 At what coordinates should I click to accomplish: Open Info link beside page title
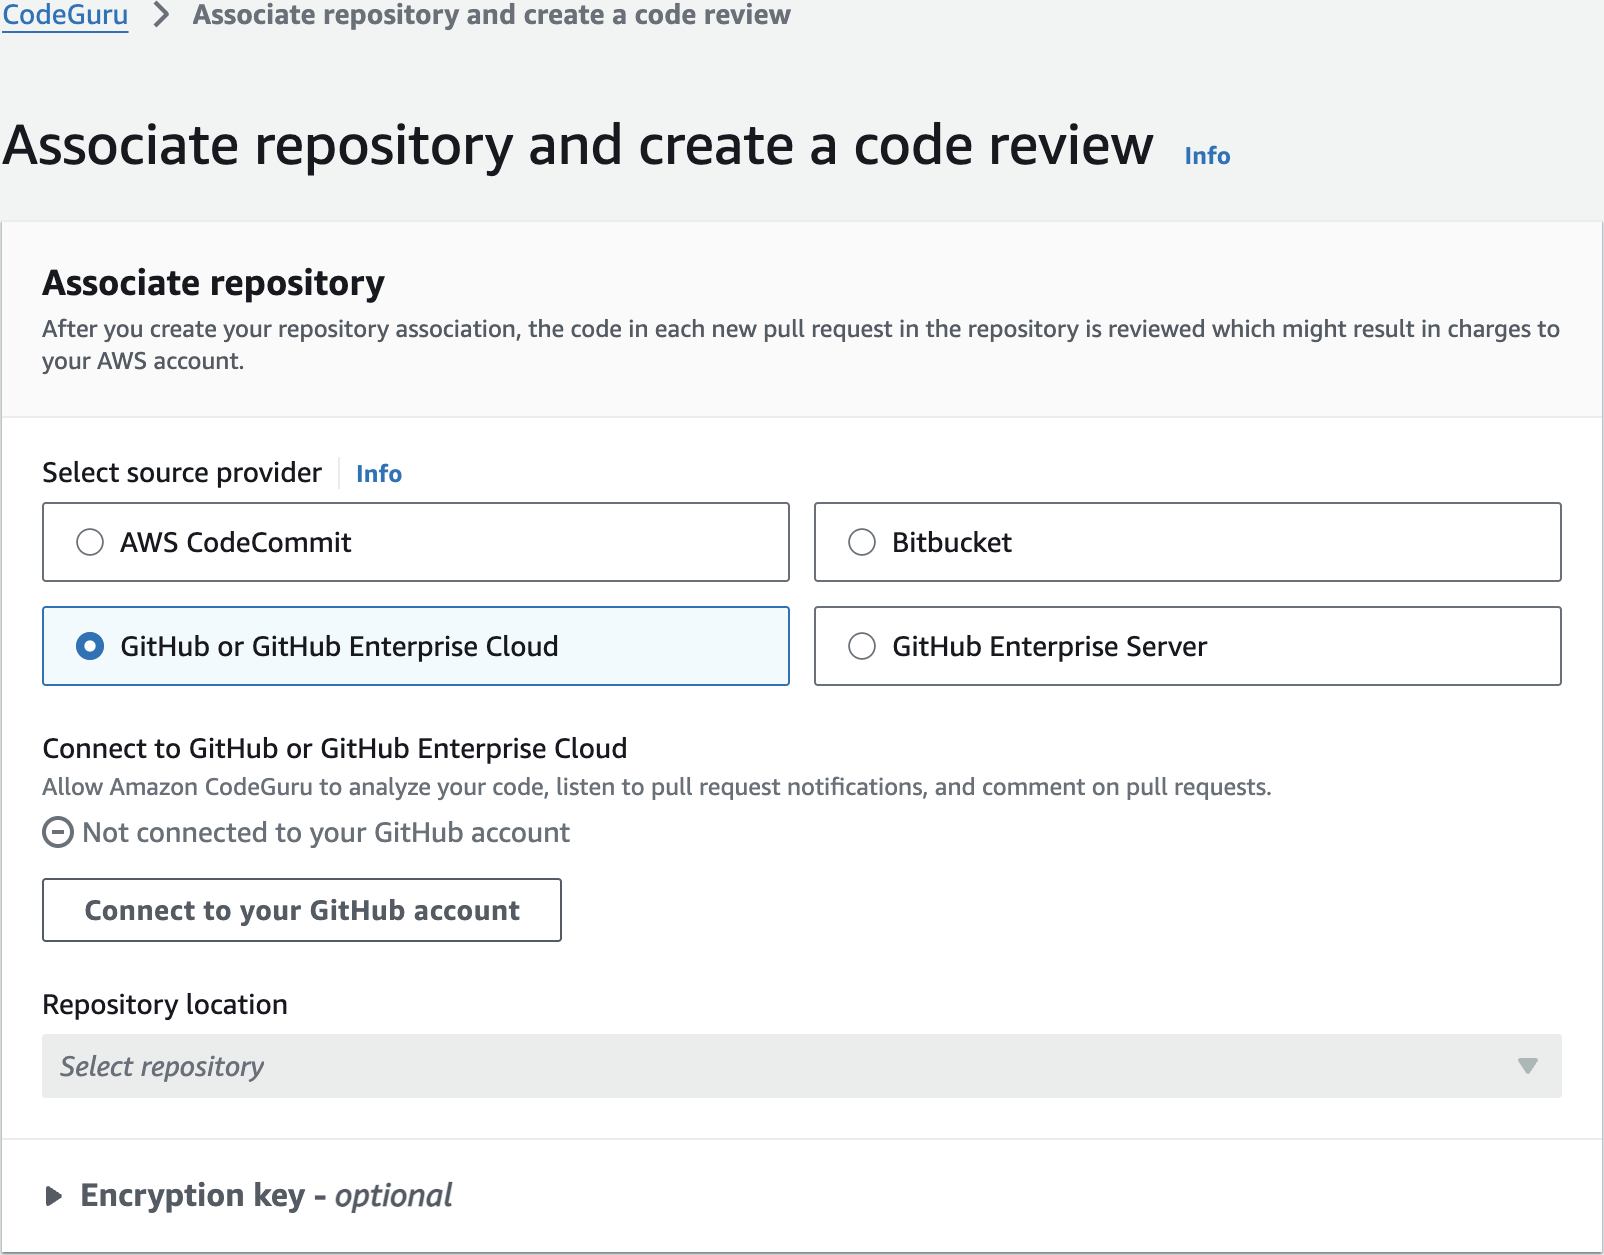[x=1207, y=156]
